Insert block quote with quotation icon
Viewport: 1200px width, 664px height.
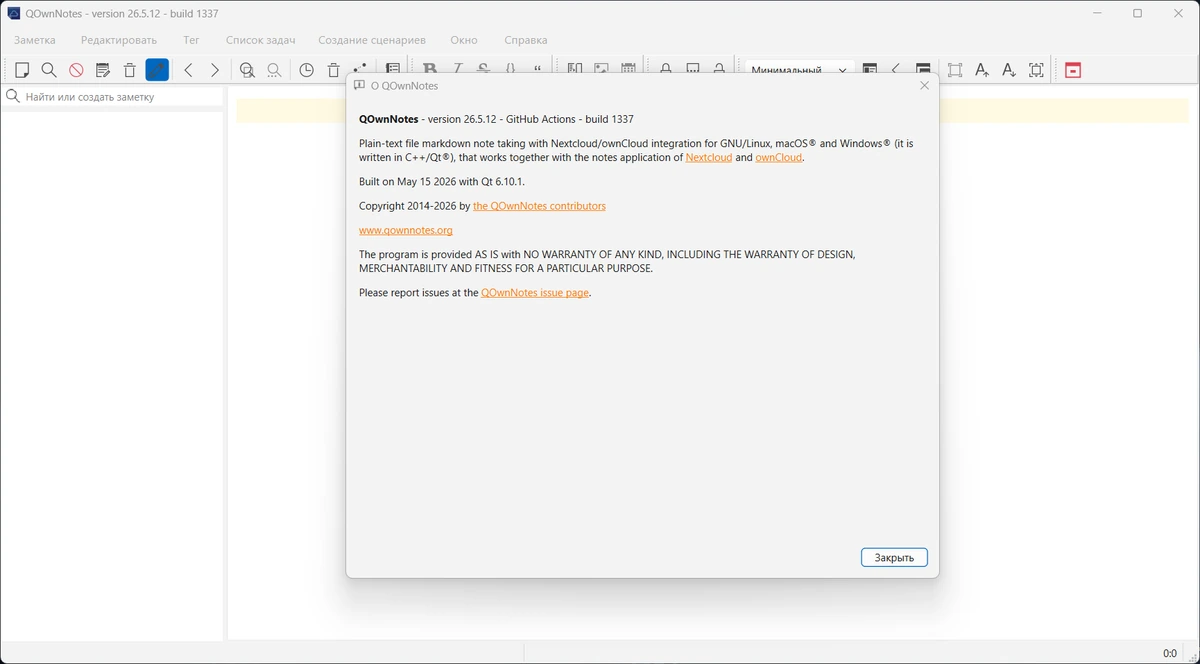(x=538, y=70)
